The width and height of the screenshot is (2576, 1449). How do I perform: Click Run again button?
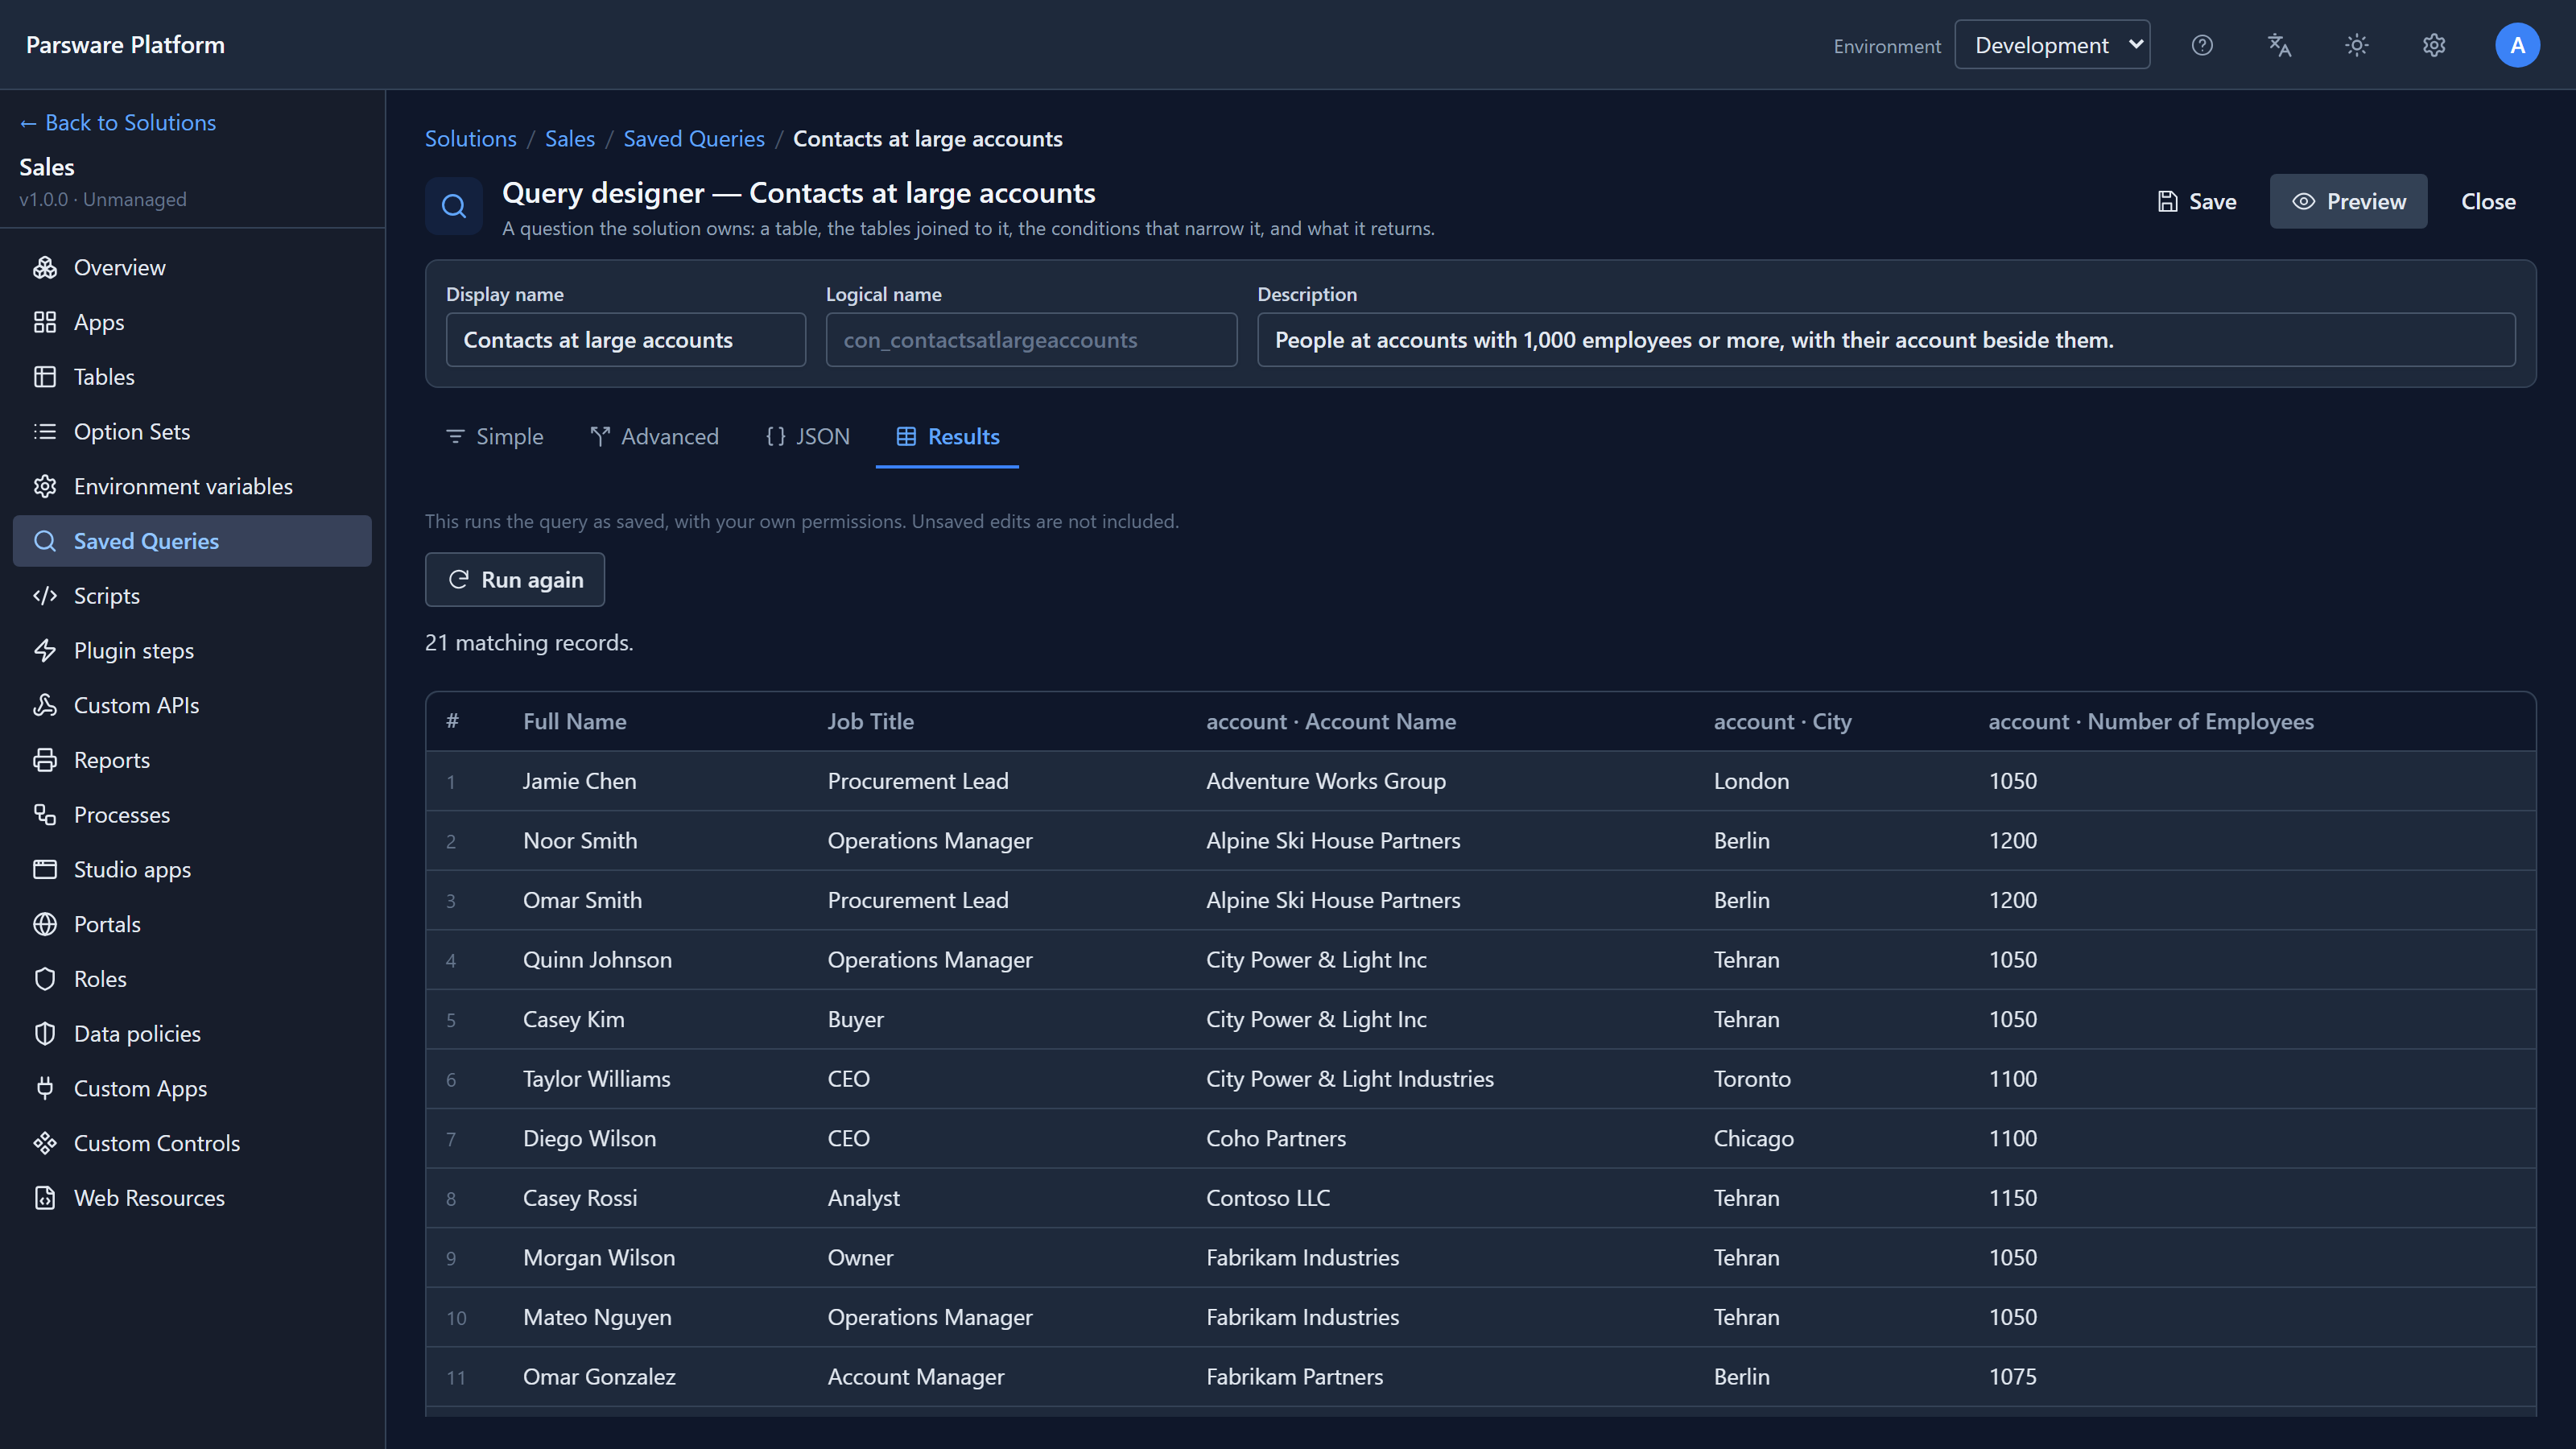(515, 580)
